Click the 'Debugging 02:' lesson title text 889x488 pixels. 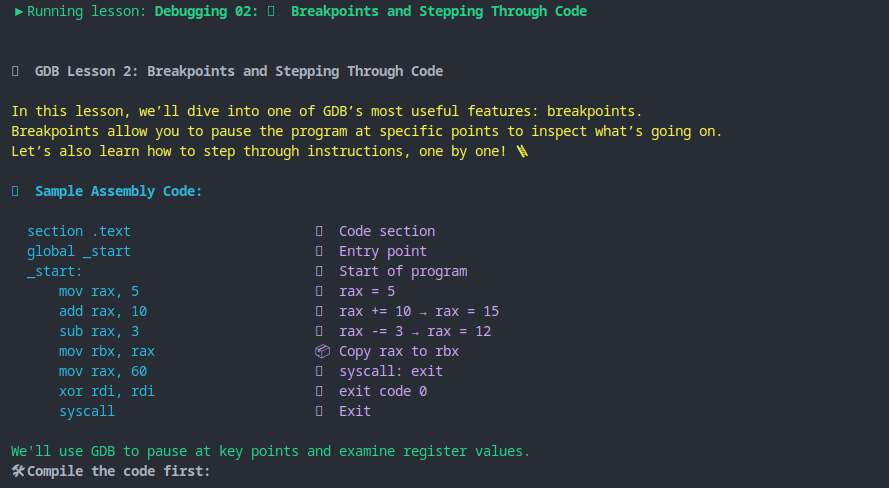click(x=206, y=11)
